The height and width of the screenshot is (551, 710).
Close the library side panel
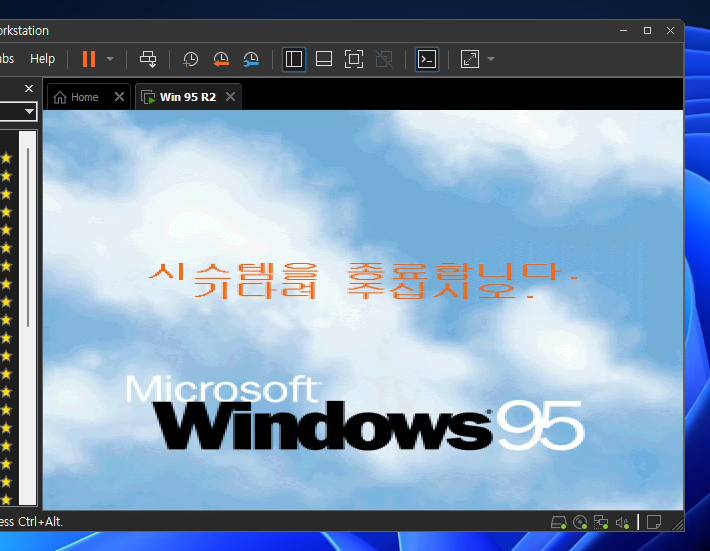click(x=29, y=88)
